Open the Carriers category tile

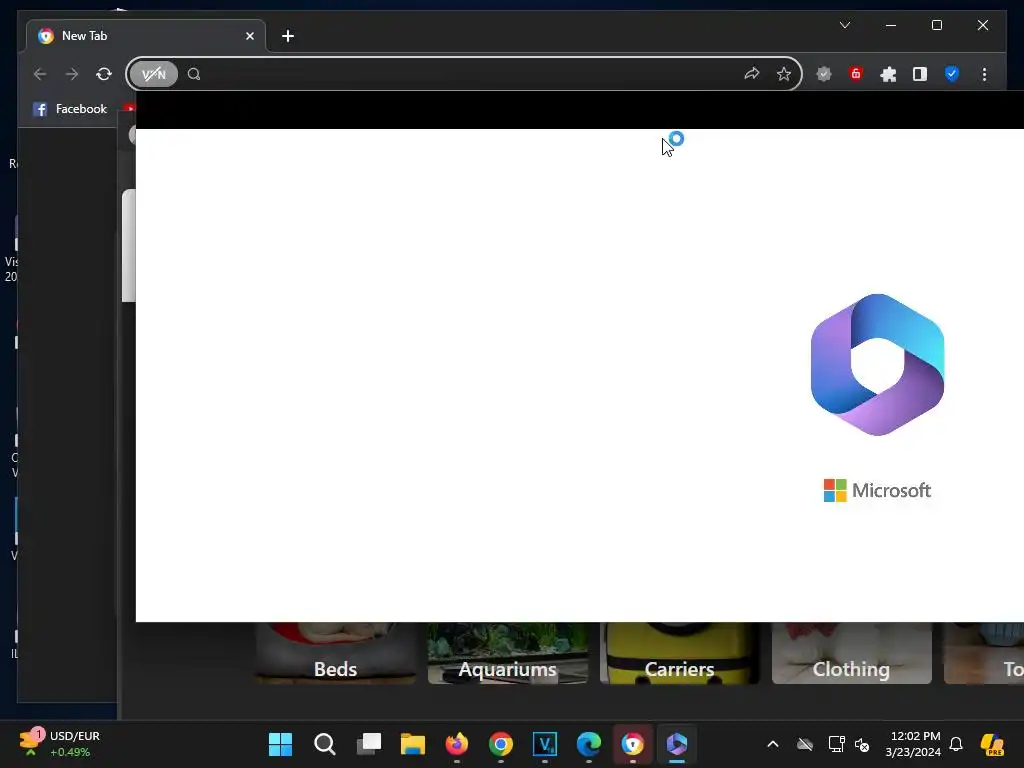pyautogui.click(x=679, y=653)
